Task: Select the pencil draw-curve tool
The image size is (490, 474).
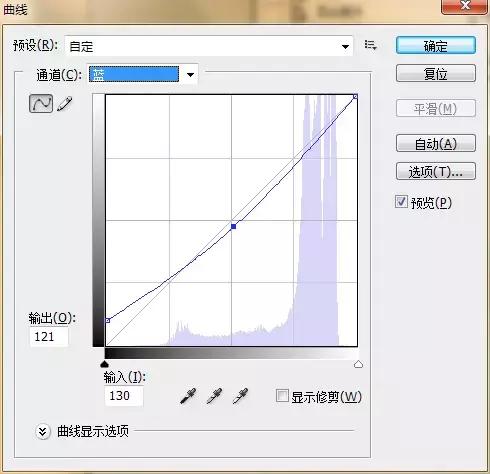Action: pyautogui.click(x=65, y=104)
